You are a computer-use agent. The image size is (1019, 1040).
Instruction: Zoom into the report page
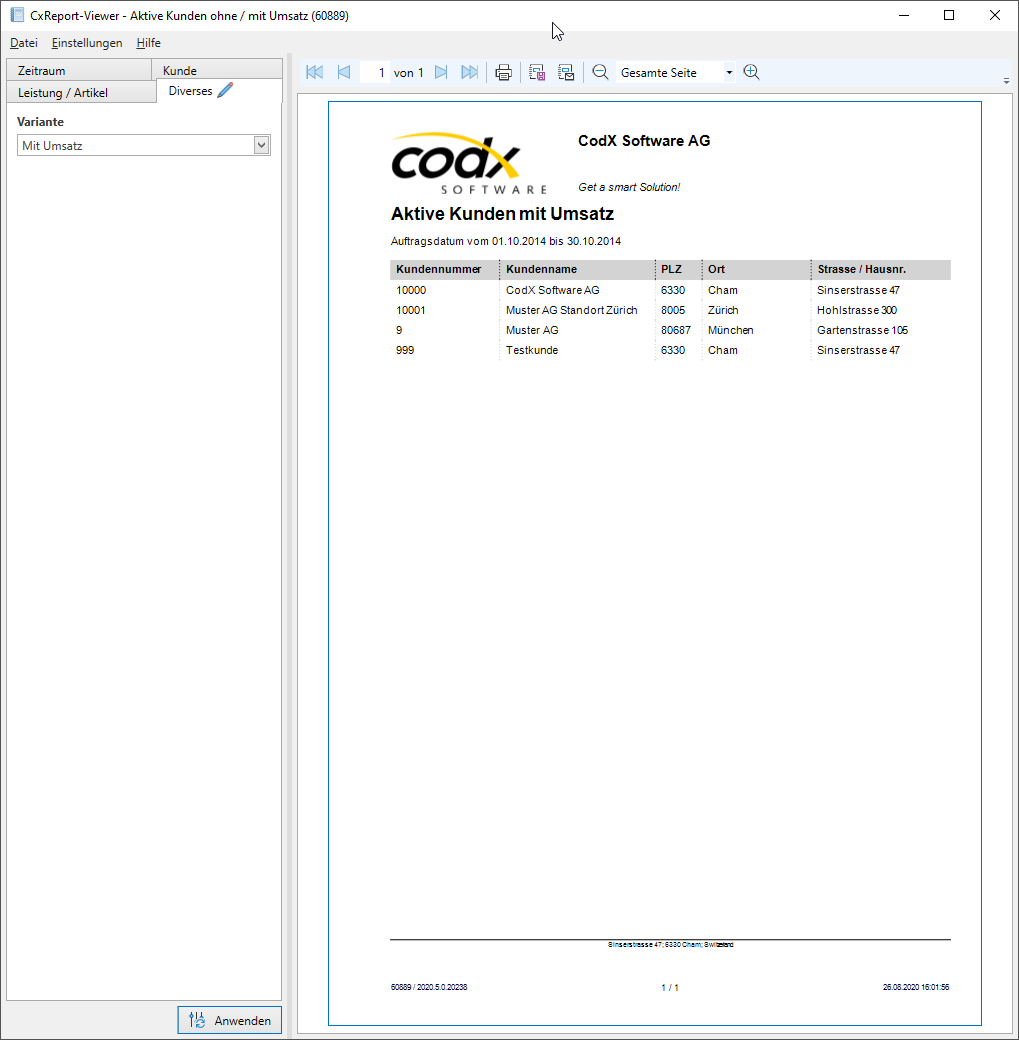(751, 71)
